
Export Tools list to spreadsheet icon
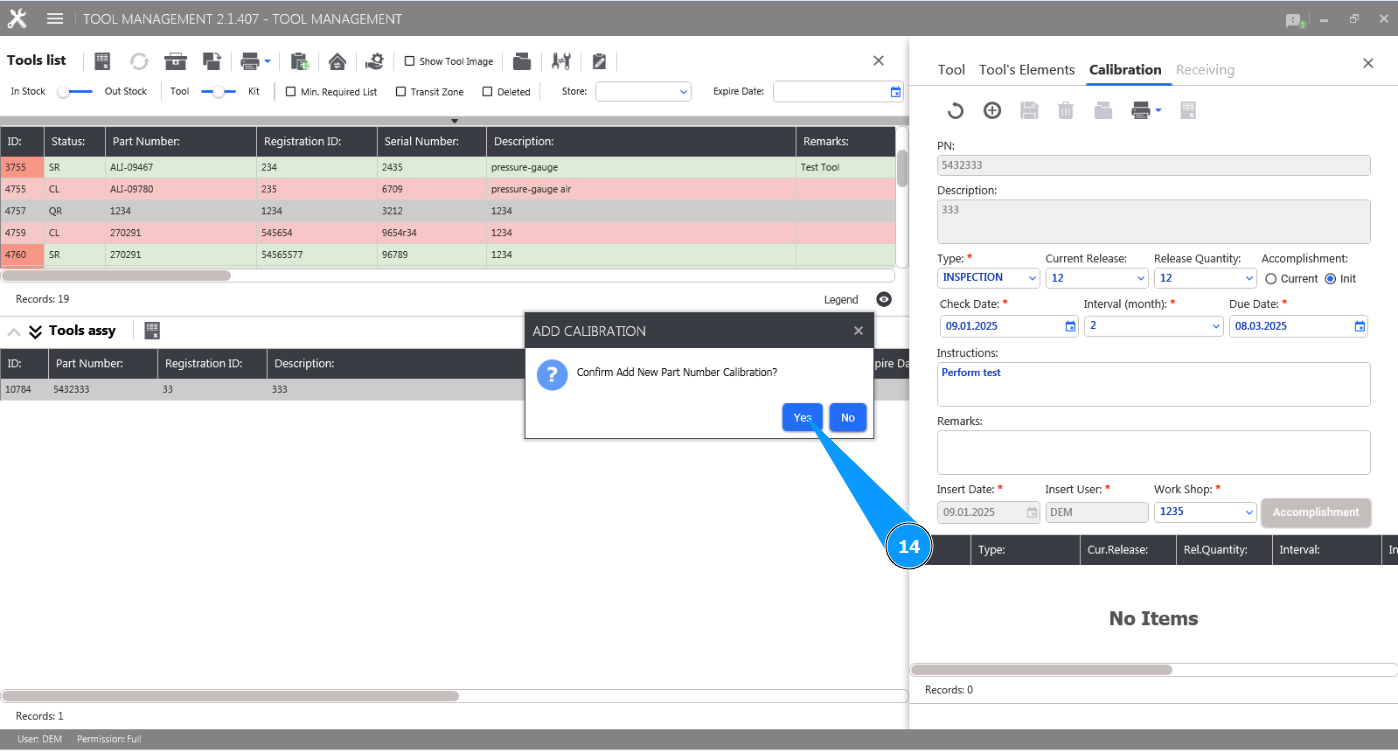pyautogui.click(x=103, y=61)
